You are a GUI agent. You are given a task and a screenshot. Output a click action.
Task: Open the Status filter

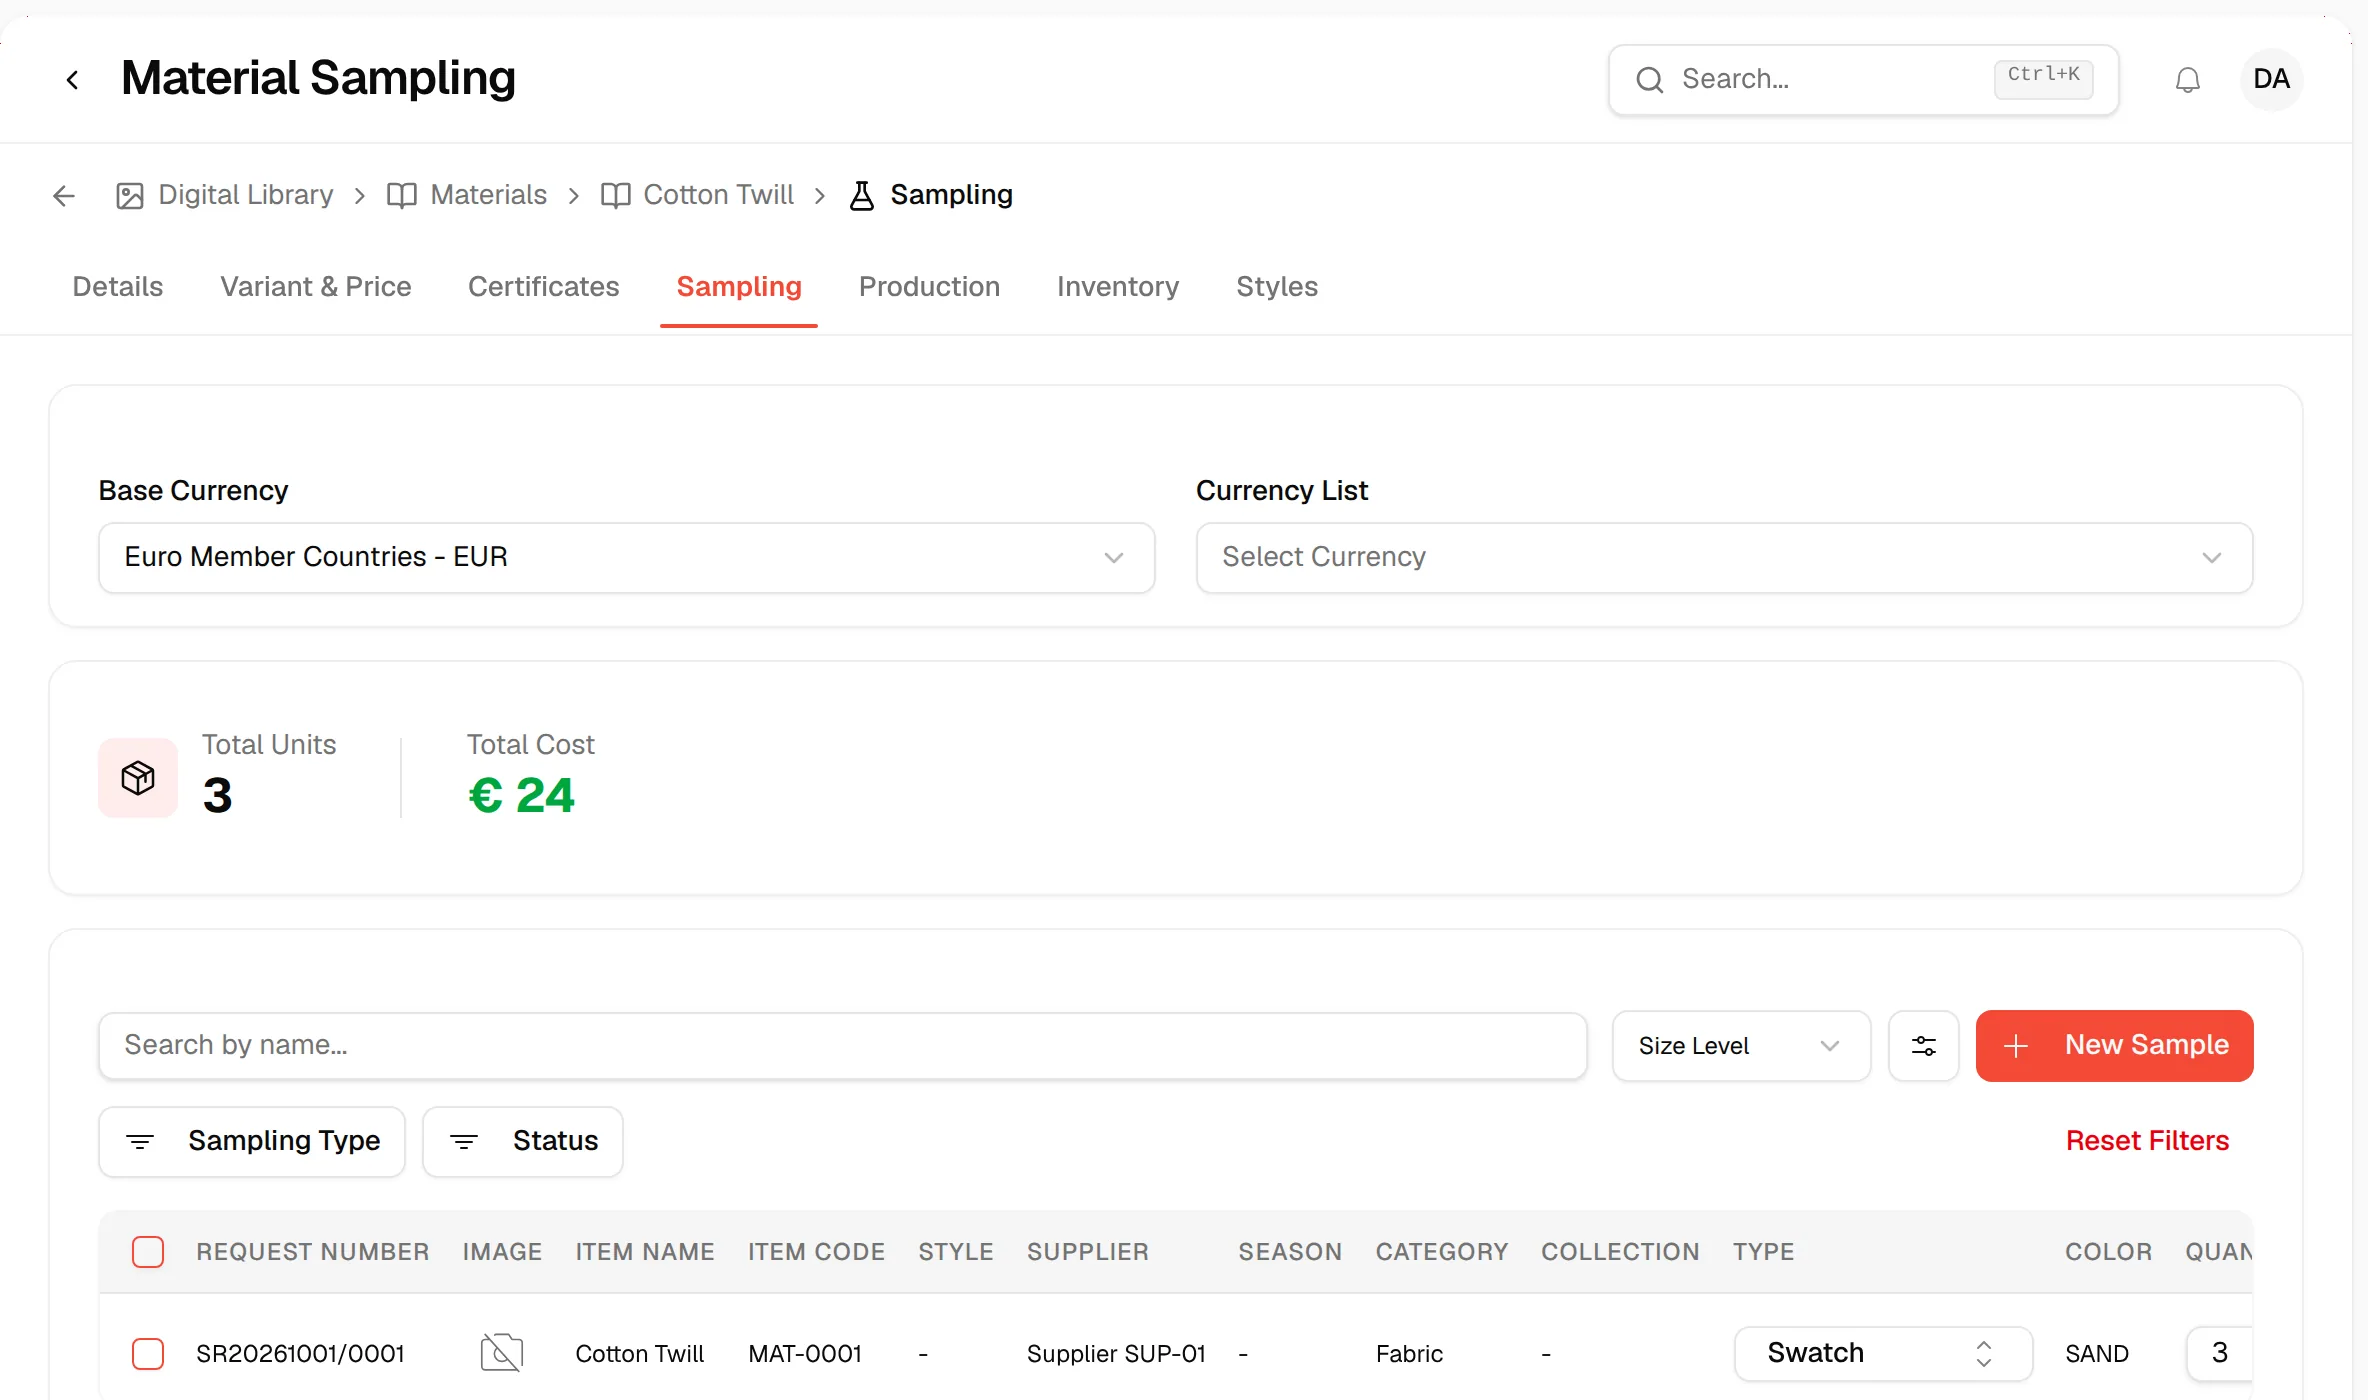(523, 1142)
